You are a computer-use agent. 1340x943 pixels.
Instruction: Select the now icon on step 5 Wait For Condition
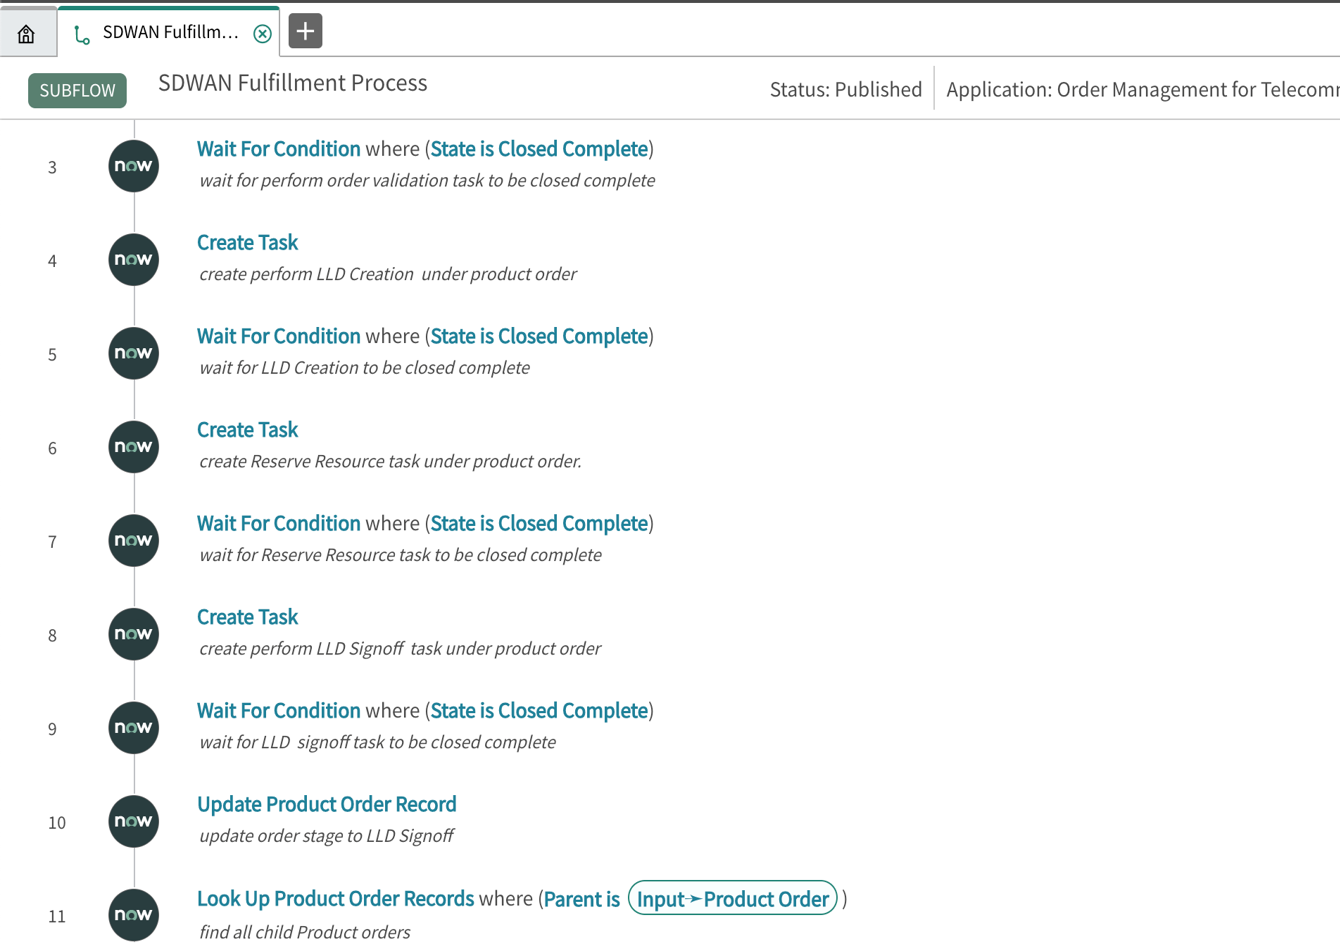click(133, 353)
